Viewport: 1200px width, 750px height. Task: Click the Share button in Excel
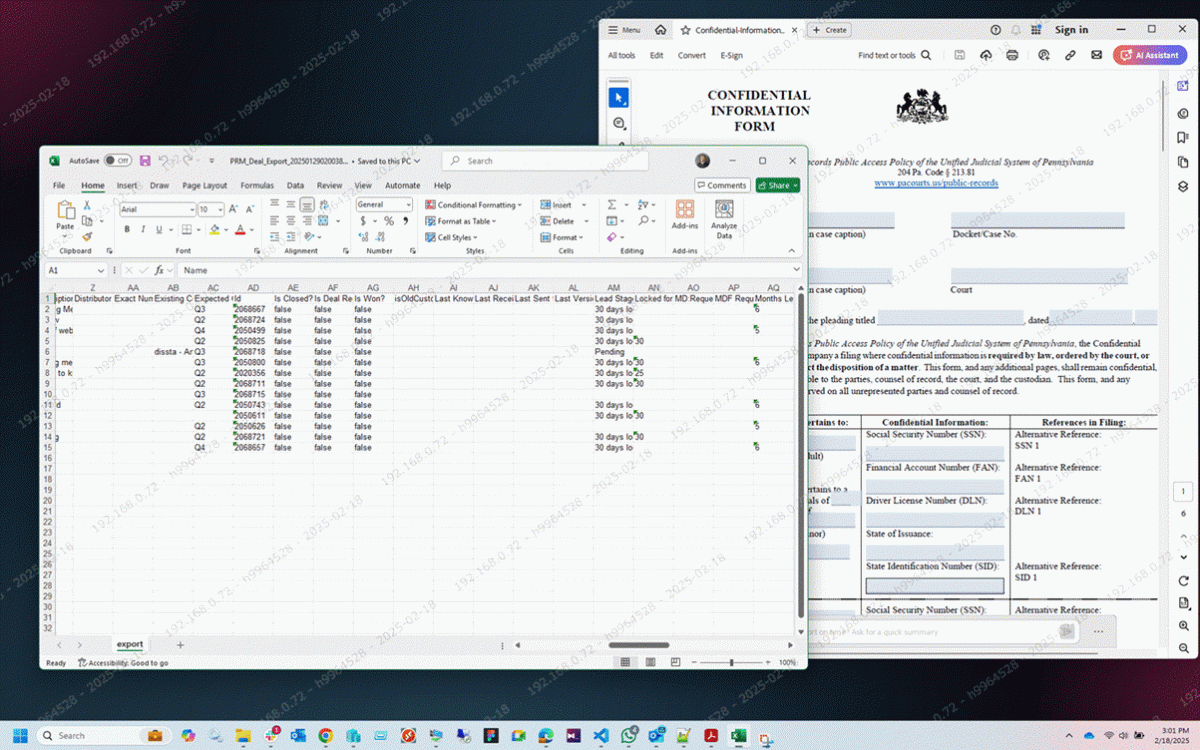(x=776, y=185)
